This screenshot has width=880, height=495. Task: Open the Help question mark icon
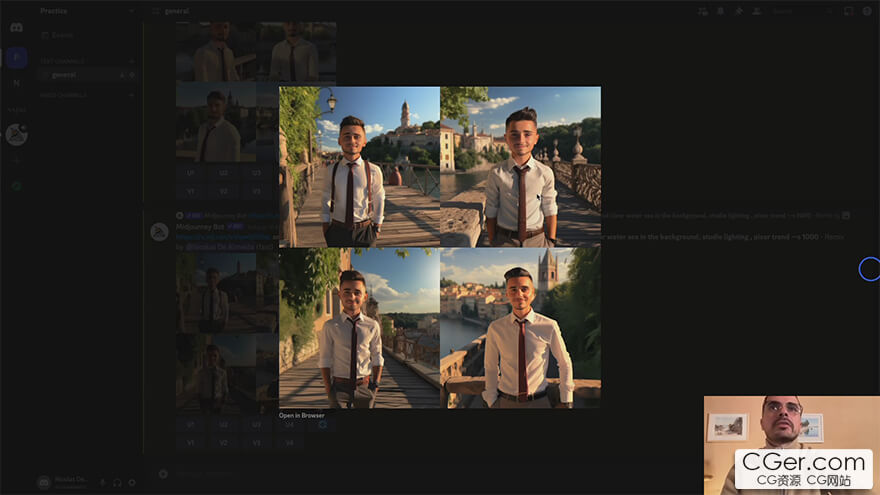click(867, 11)
